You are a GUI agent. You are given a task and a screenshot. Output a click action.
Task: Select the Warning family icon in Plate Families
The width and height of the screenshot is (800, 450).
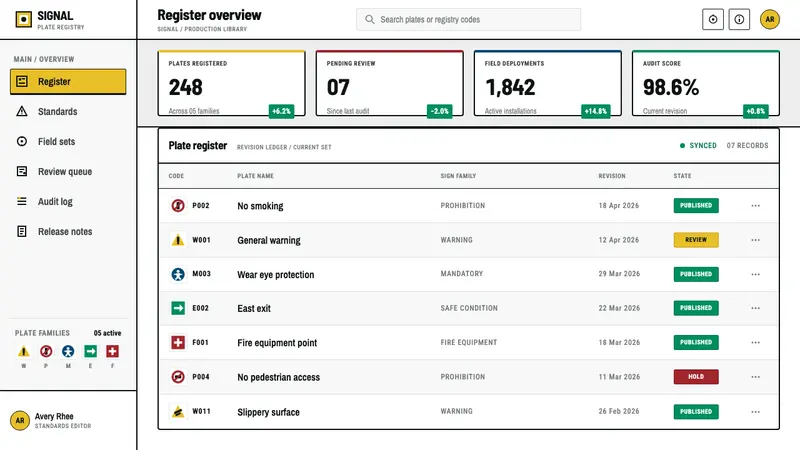(x=23, y=352)
